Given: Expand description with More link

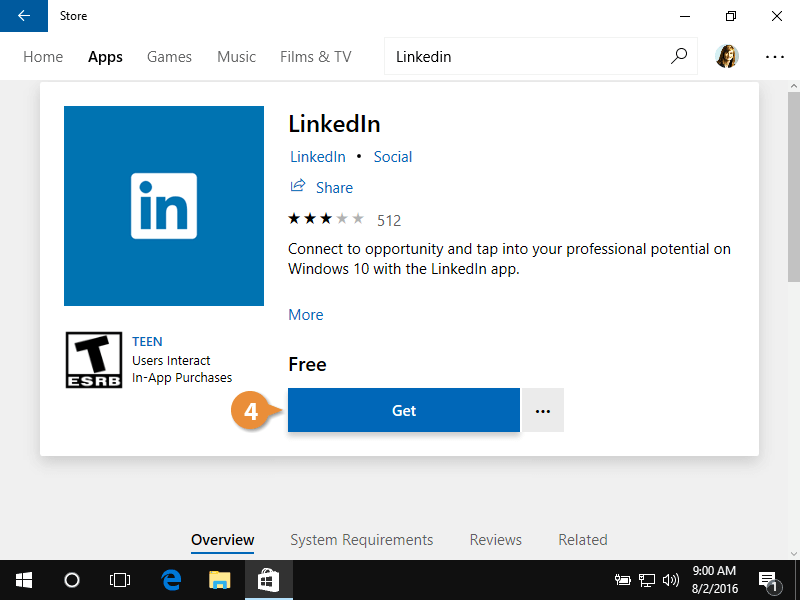Looking at the screenshot, I should pos(306,315).
